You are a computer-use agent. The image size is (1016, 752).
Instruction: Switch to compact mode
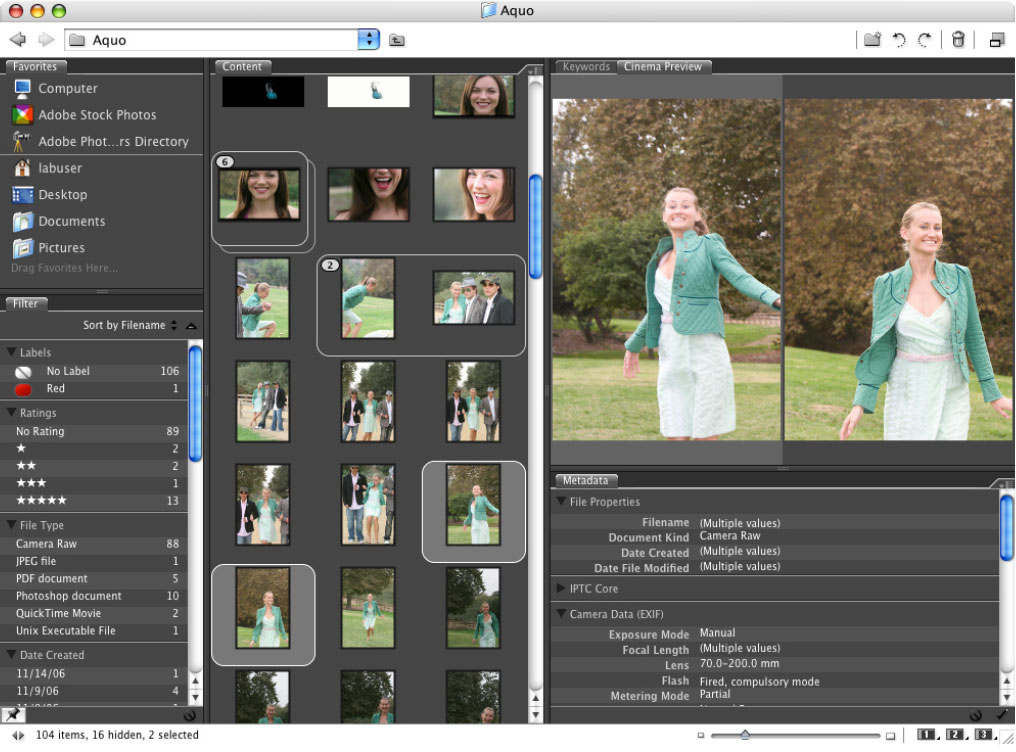pyautogui.click(x=996, y=40)
